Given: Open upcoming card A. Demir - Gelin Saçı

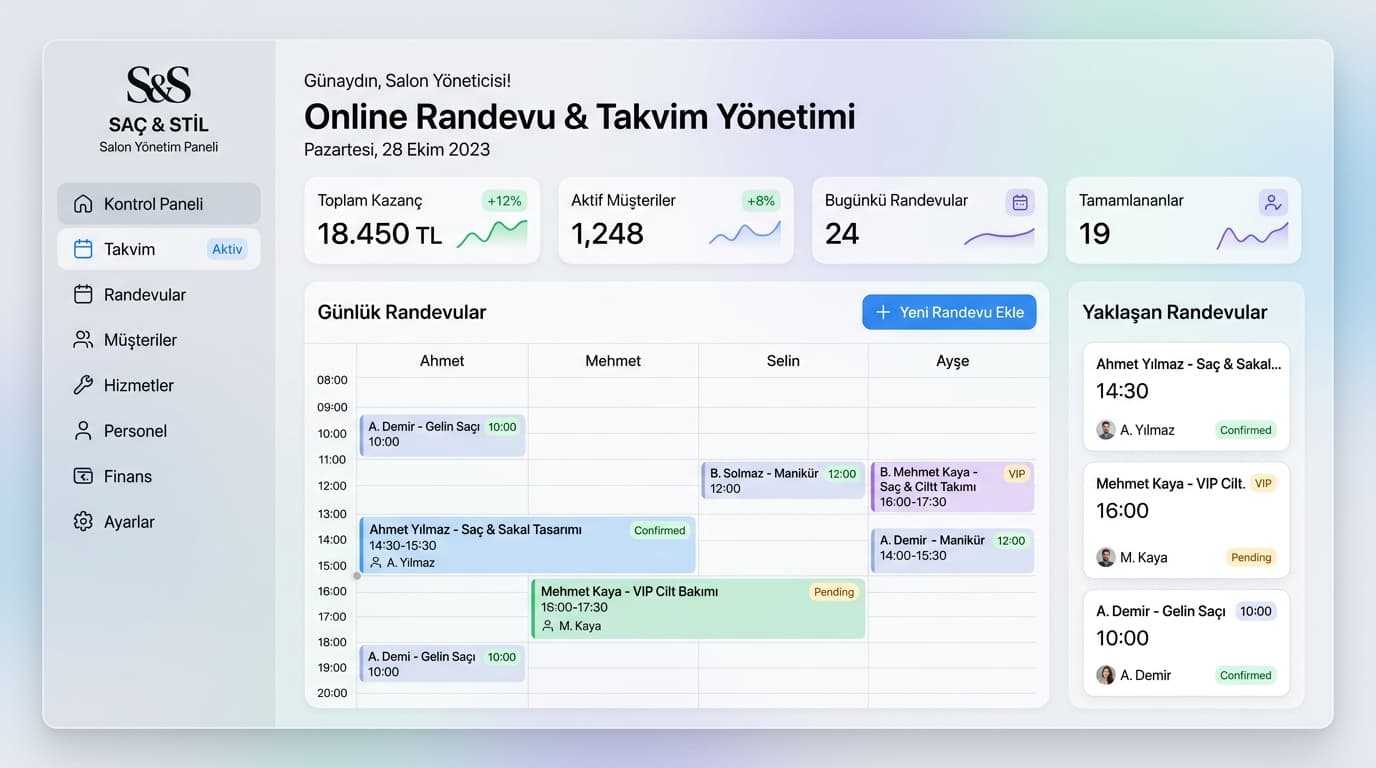Looking at the screenshot, I should click(1186, 643).
